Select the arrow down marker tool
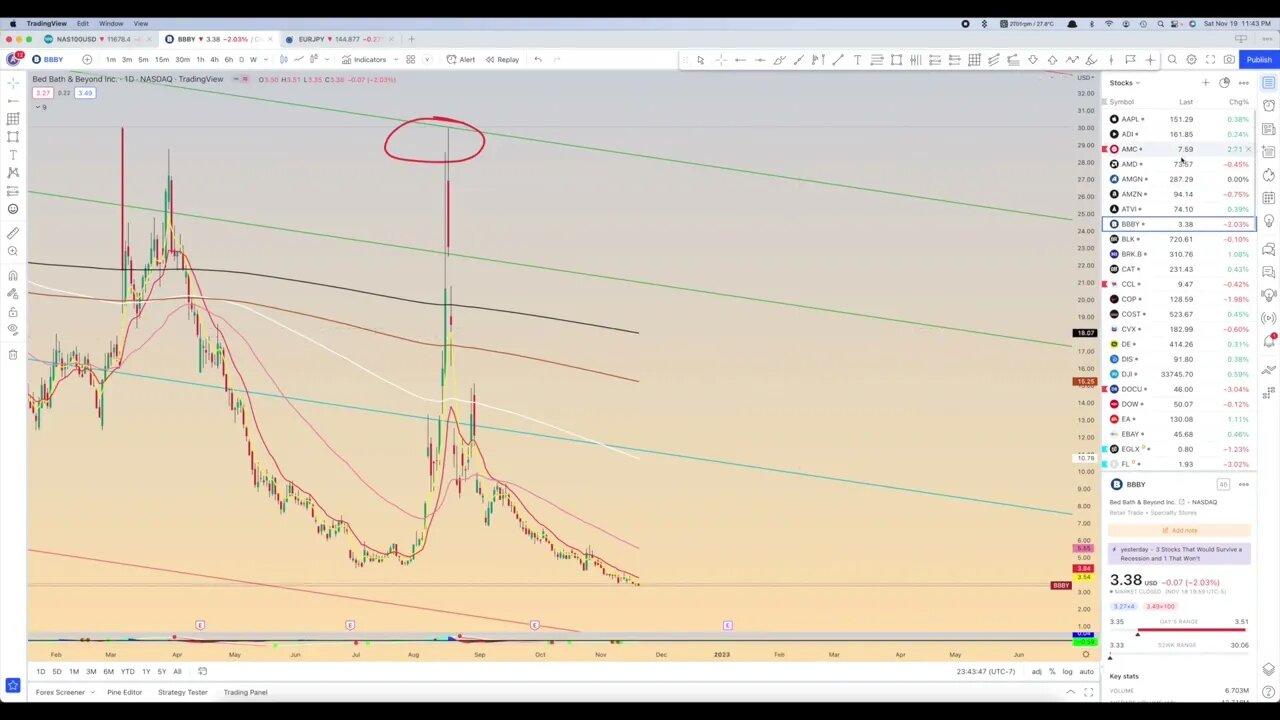Viewport: 1280px width, 720px height. pyautogui.click(x=1033, y=60)
